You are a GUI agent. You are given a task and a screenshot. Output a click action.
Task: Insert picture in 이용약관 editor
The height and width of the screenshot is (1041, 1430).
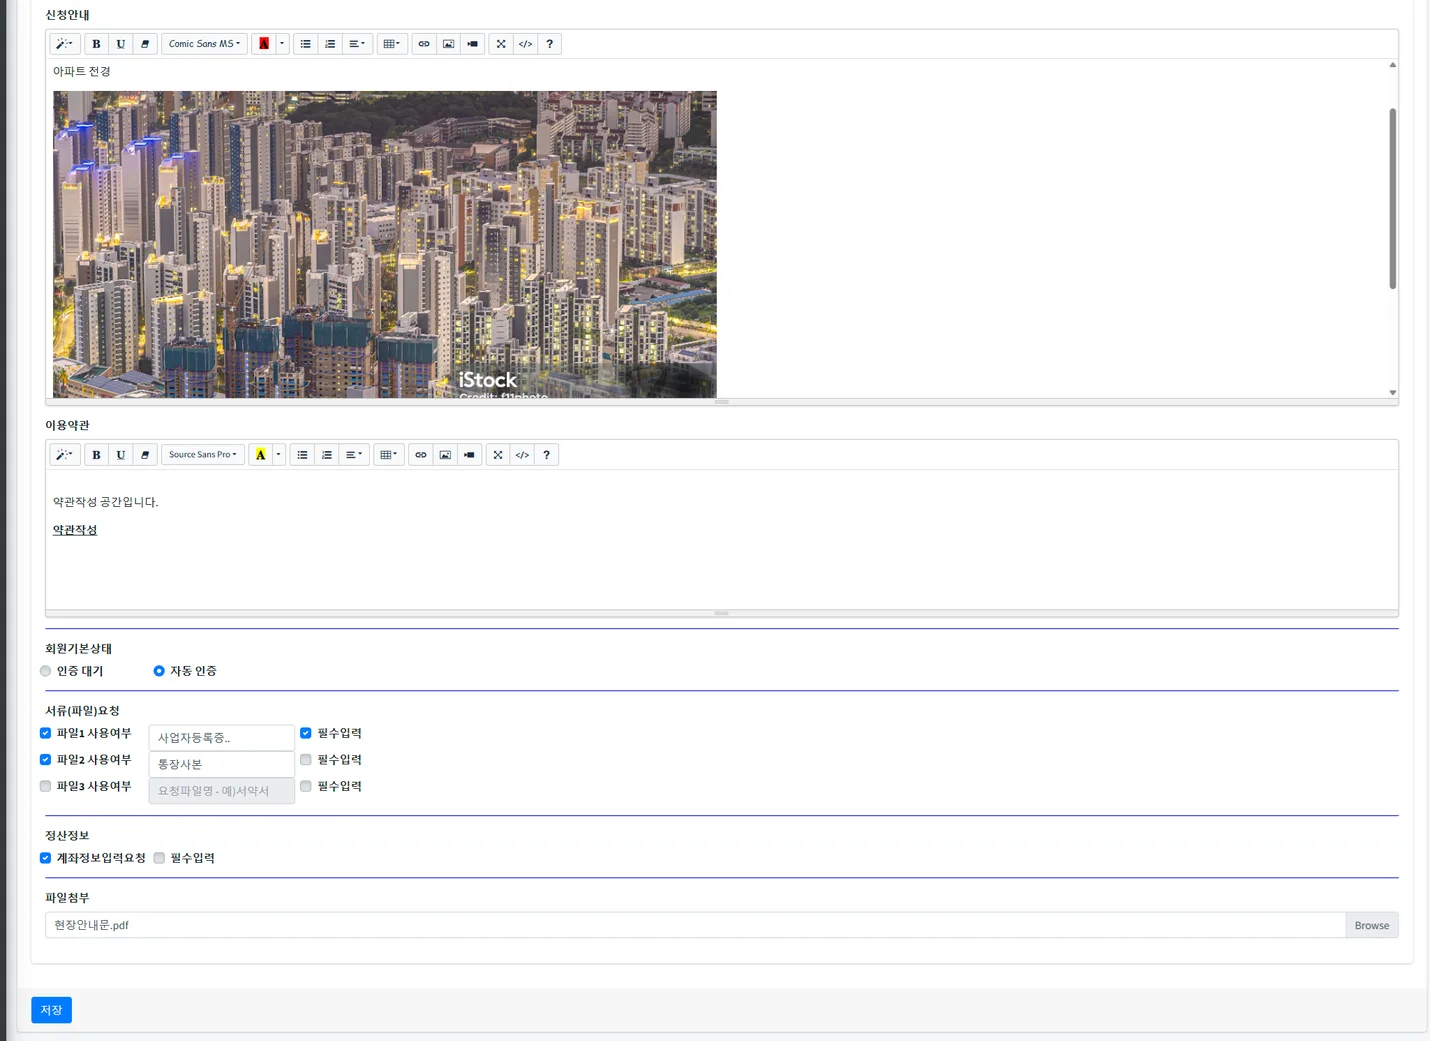(445, 455)
